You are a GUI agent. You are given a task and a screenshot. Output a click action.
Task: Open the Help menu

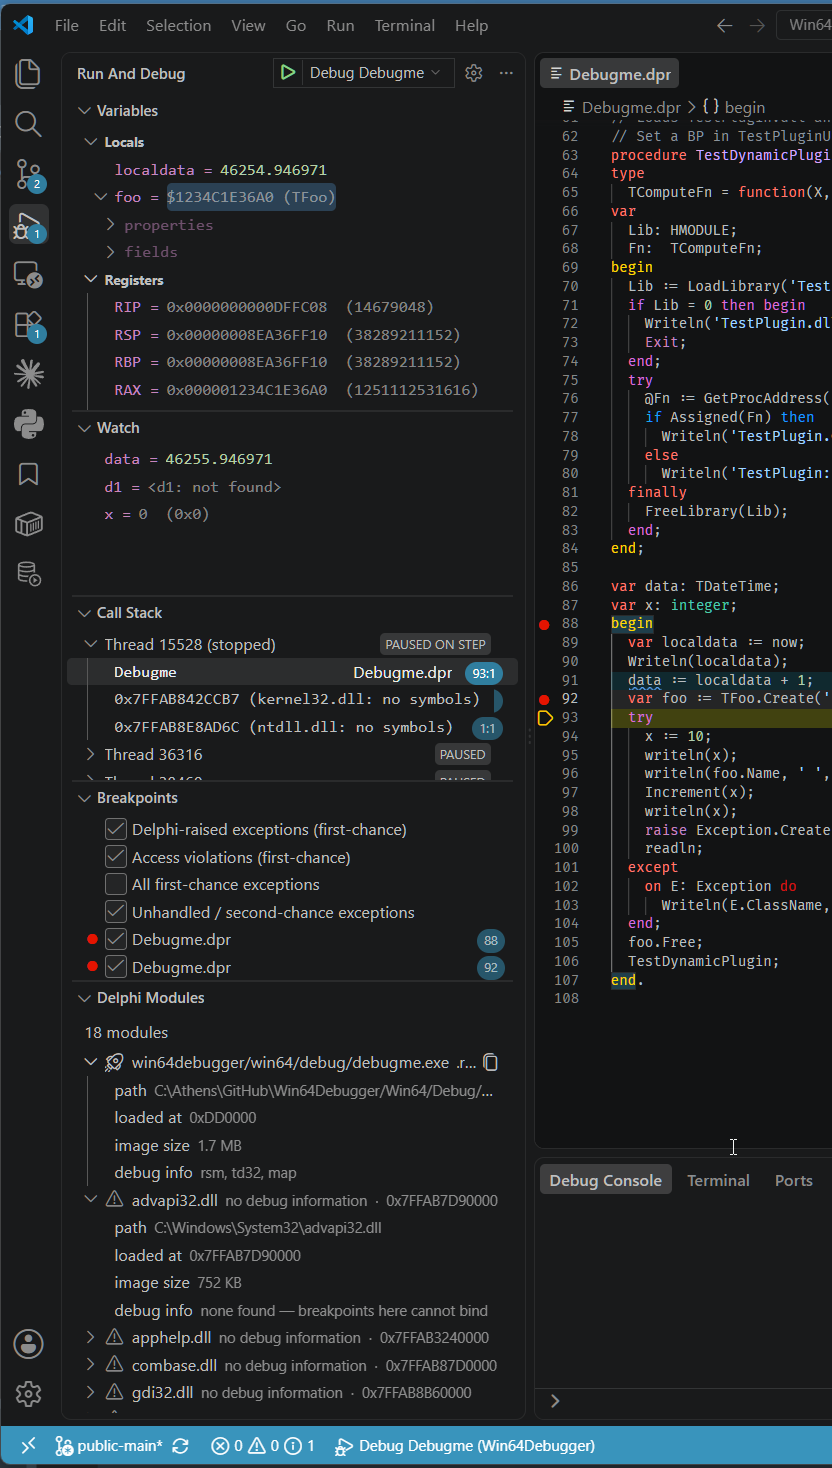click(471, 26)
